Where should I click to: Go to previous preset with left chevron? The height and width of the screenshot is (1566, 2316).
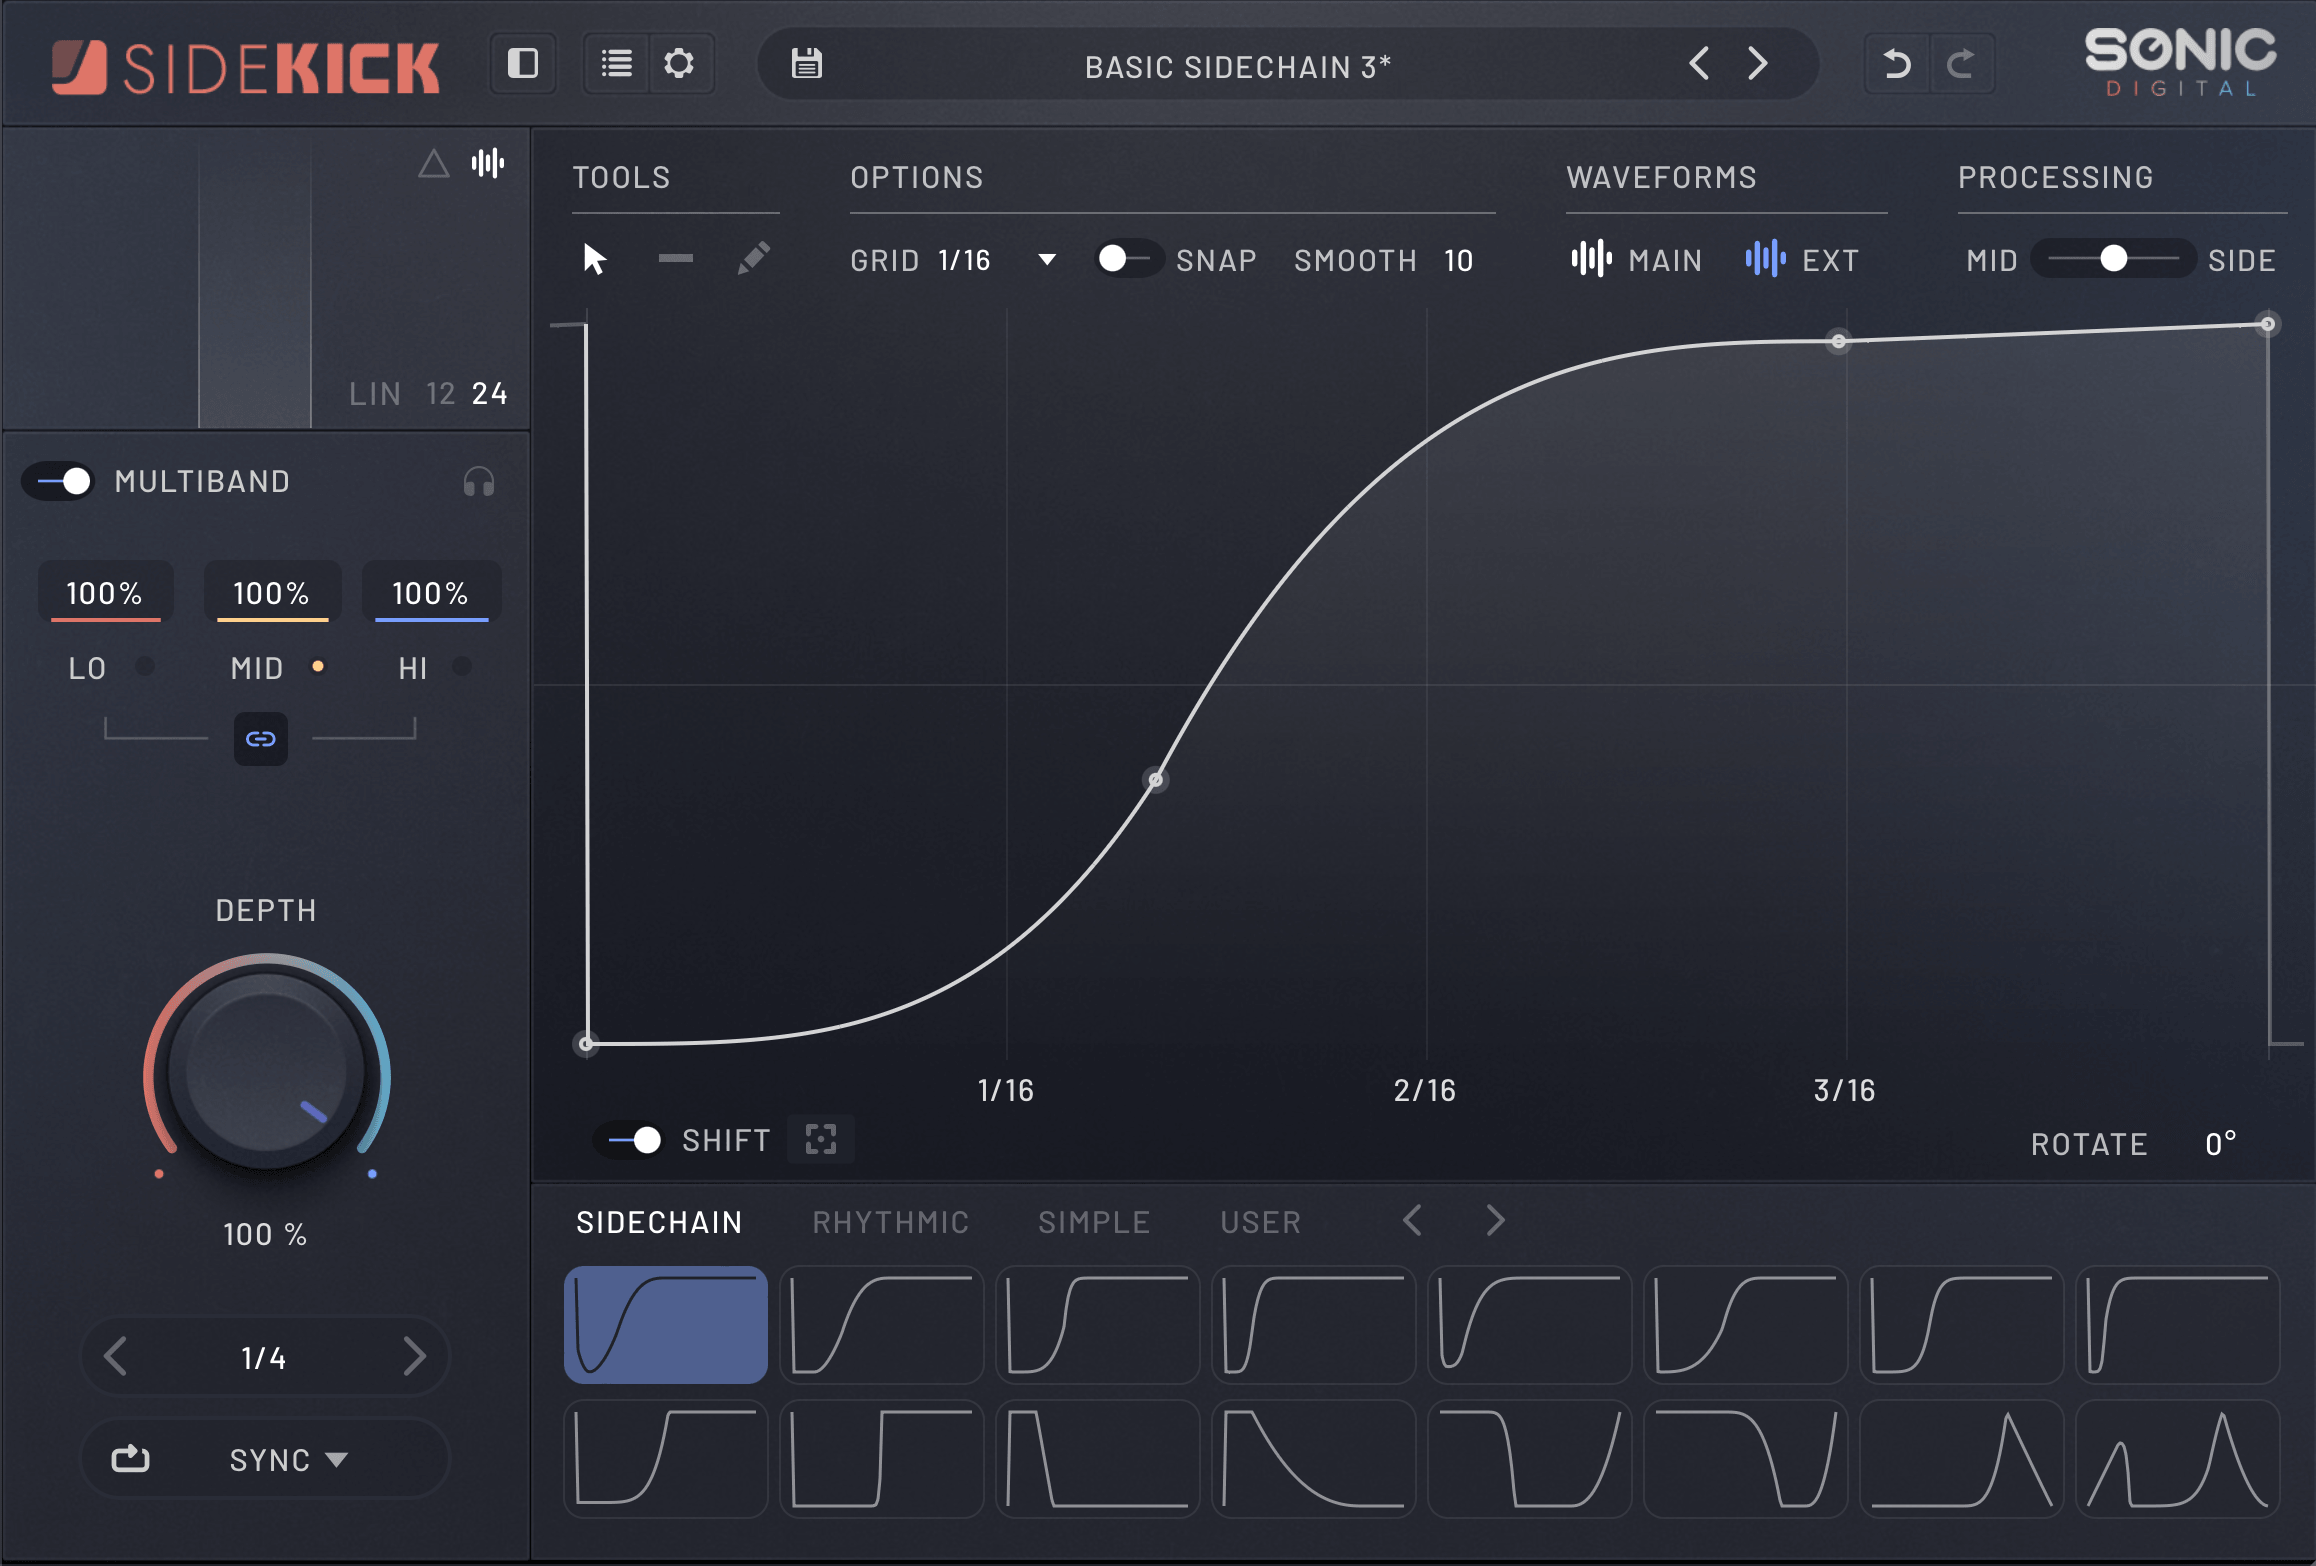(x=1698, y=64)
